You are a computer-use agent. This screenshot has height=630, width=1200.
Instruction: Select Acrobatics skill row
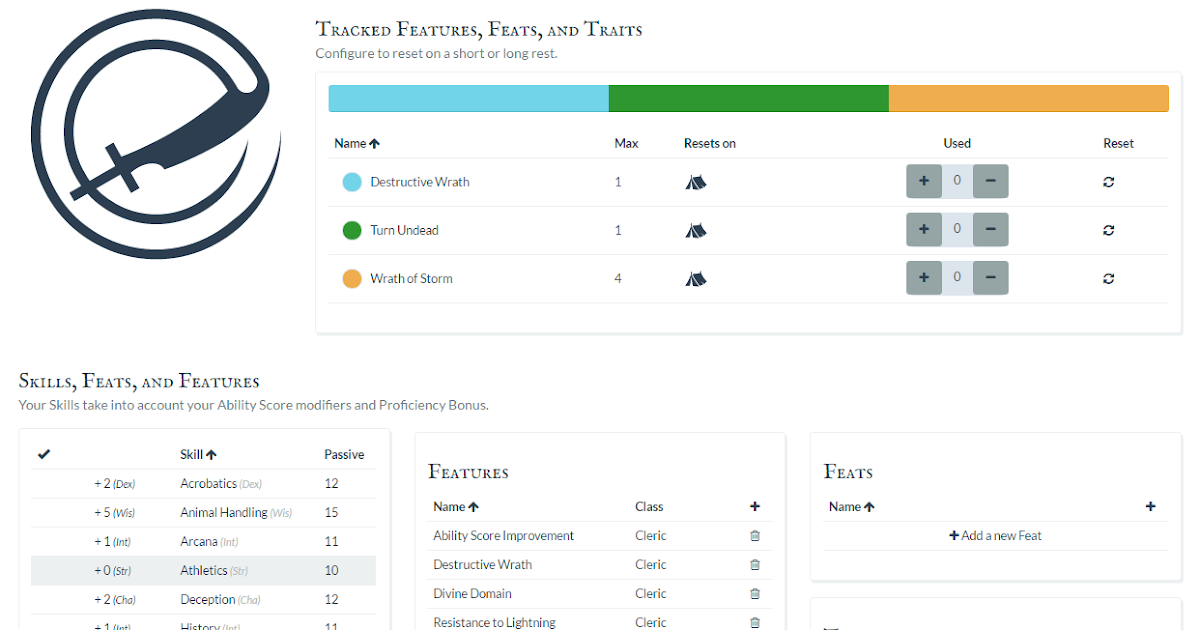click(204, 484)
